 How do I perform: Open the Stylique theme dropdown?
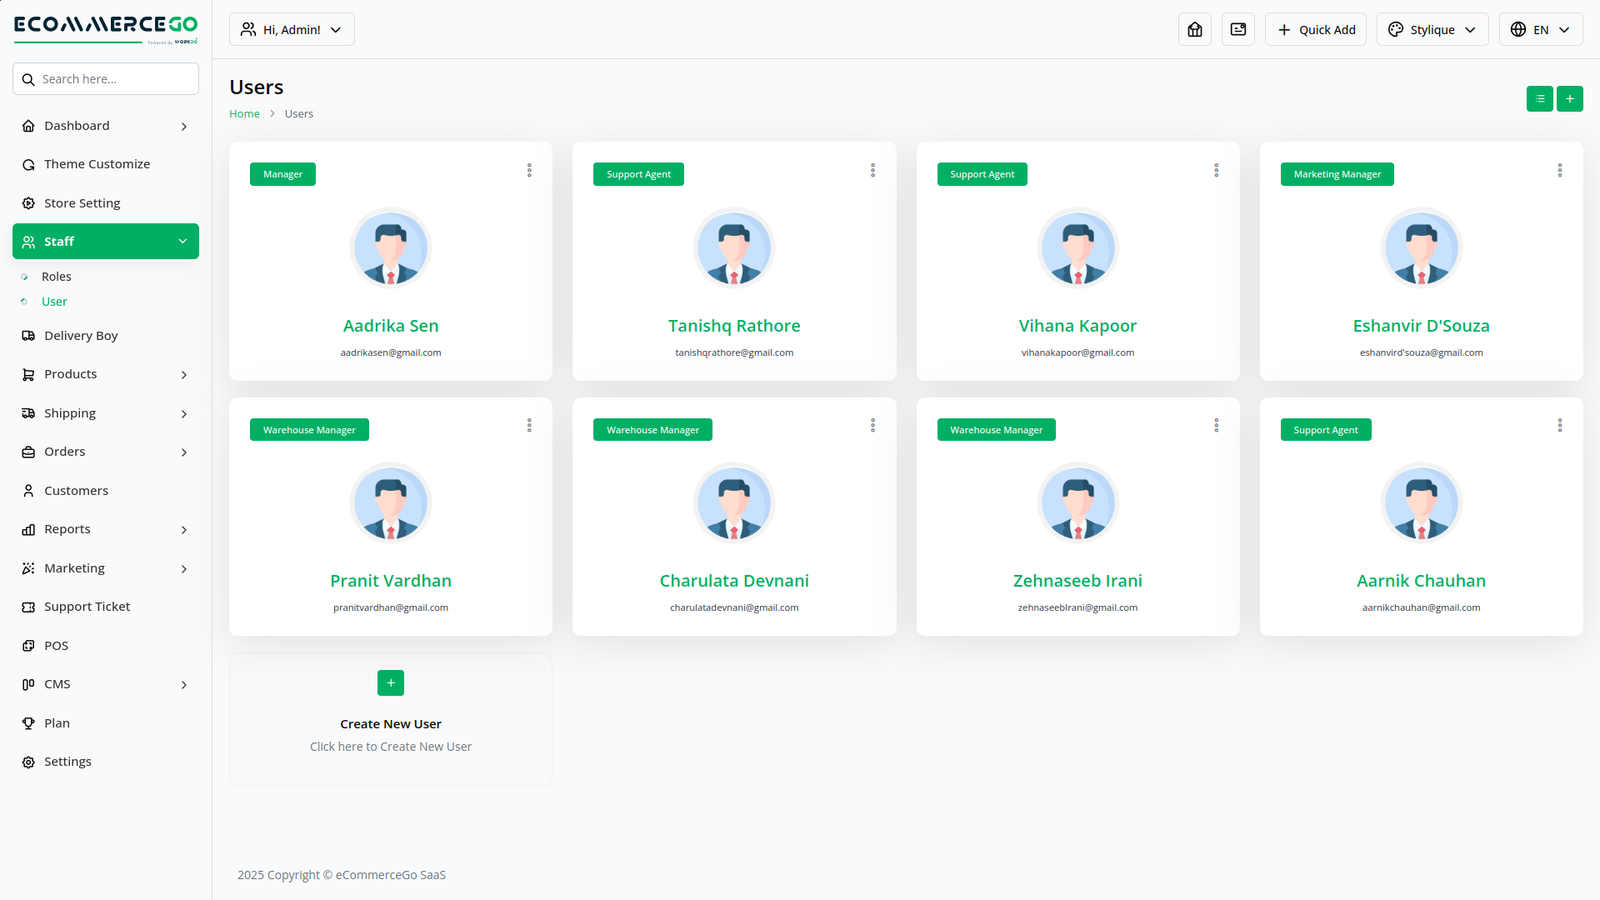click(1431, 30)
